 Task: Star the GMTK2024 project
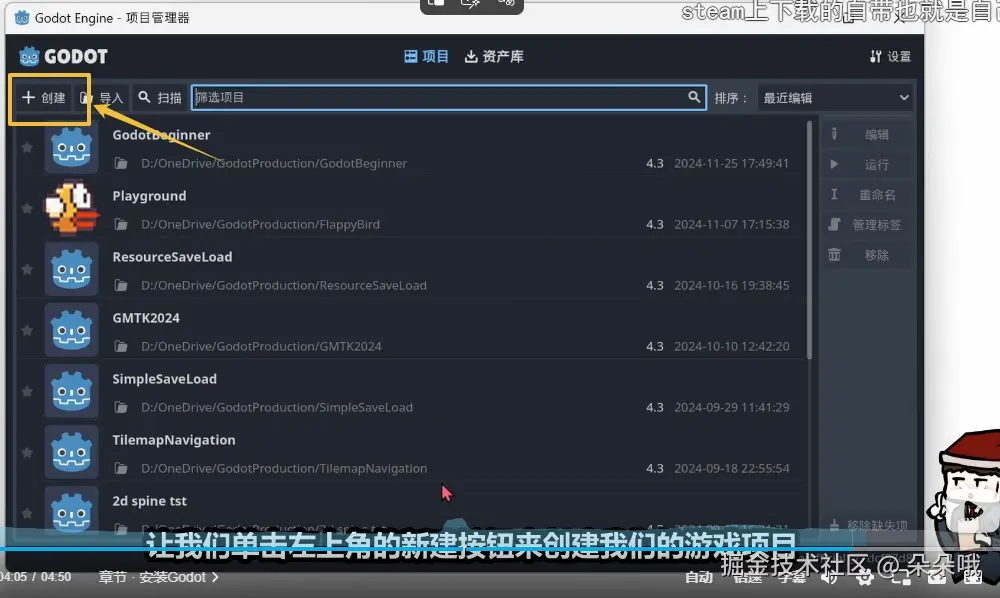click(27, 330)
